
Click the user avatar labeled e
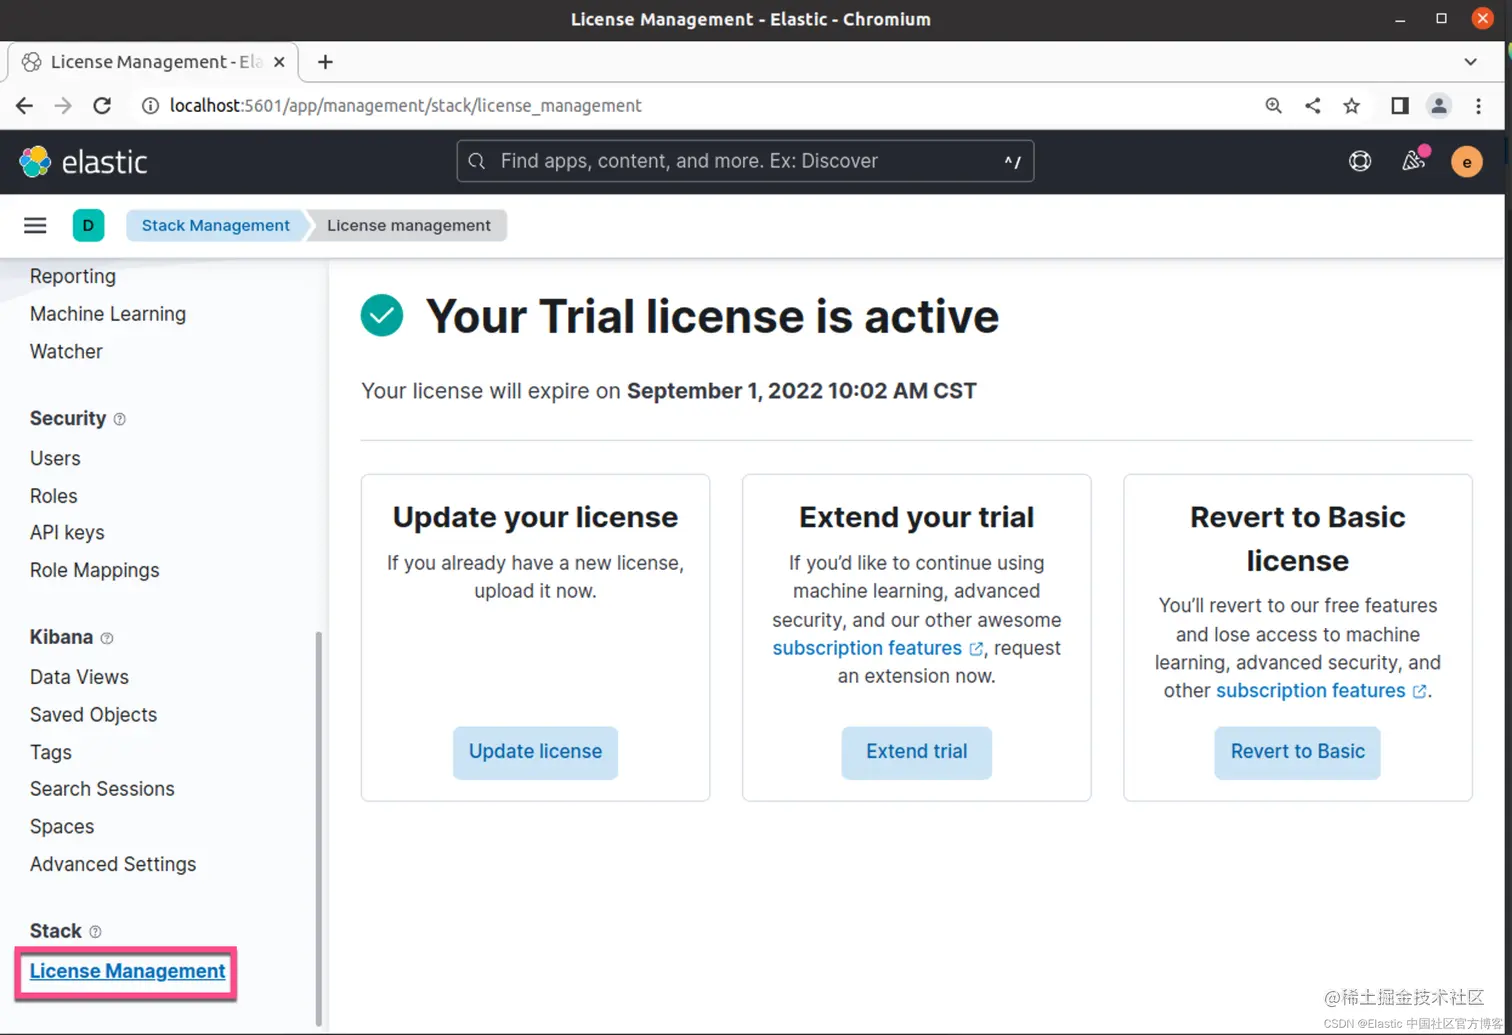(x=1466, y=161)
